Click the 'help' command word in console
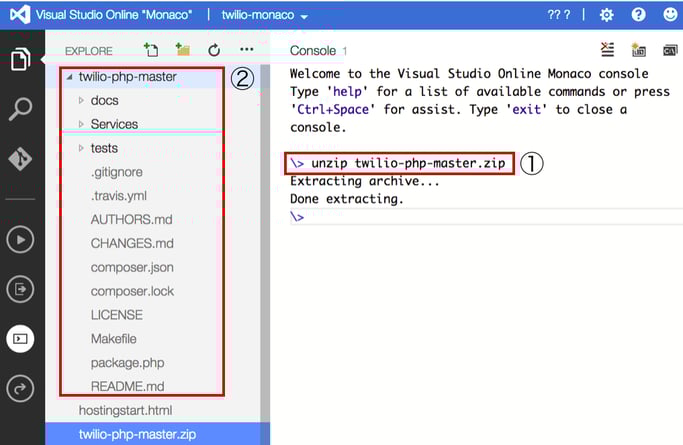Screen dimensions: 683x445 347,92
